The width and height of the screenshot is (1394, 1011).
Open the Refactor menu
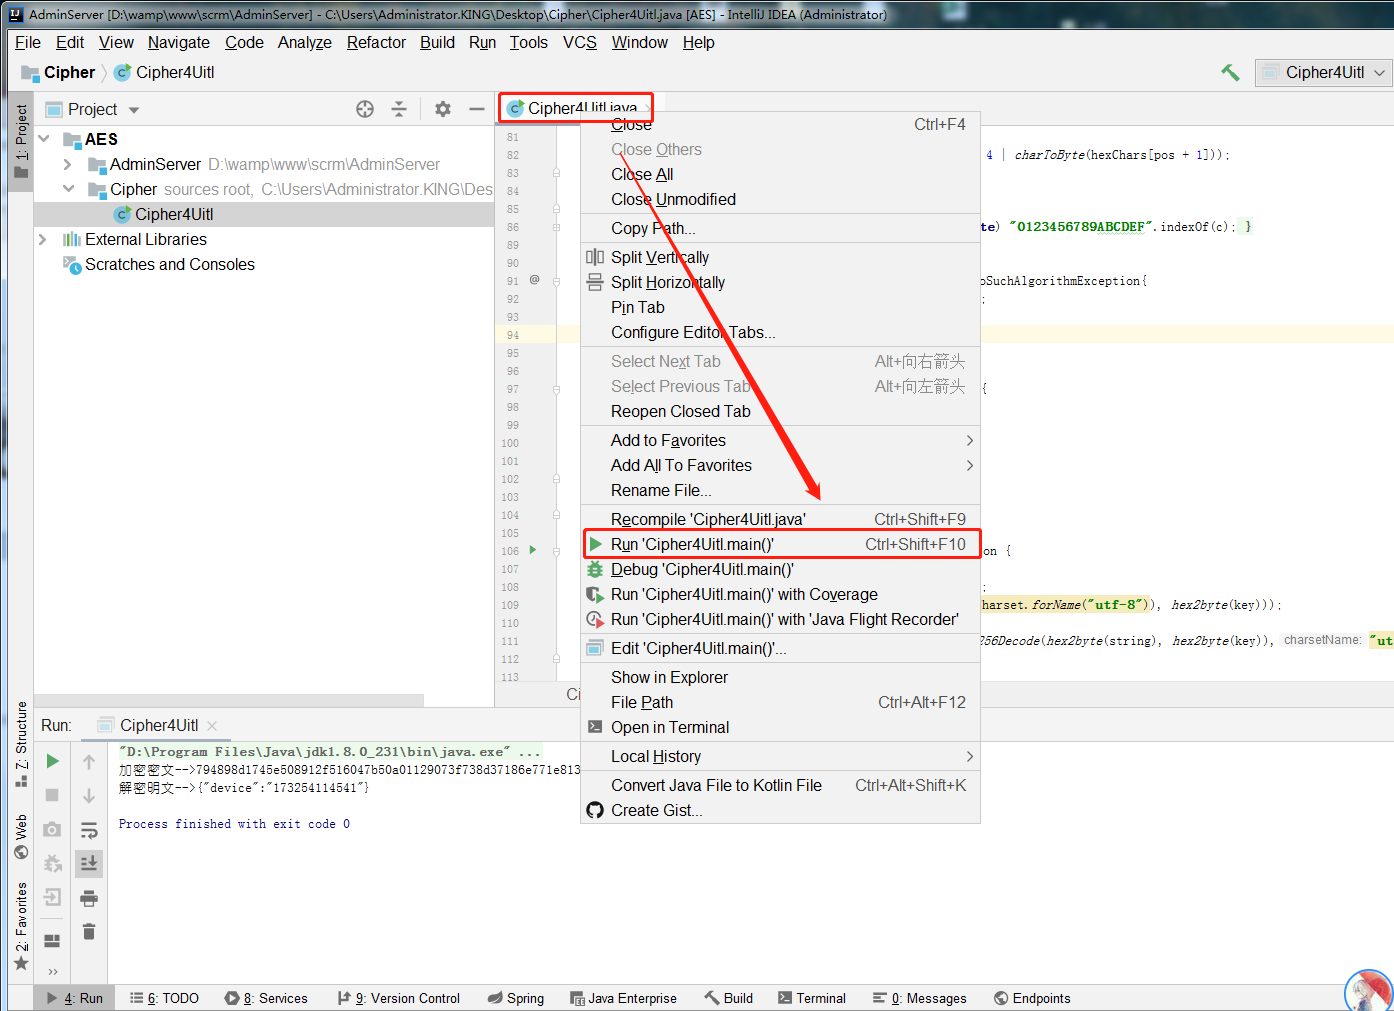click(376, 42)
